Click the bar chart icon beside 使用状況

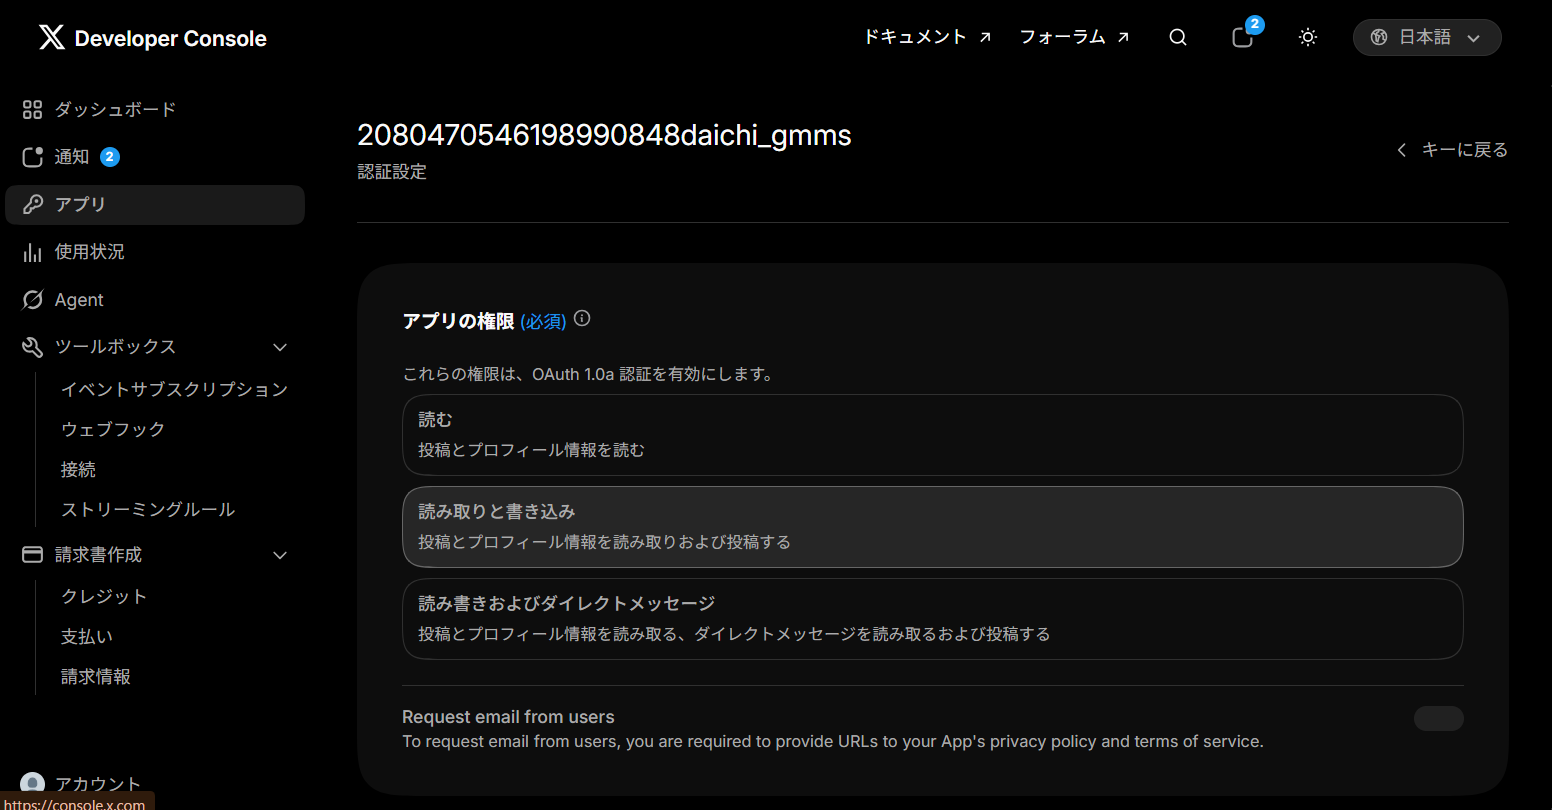point(33,252)
